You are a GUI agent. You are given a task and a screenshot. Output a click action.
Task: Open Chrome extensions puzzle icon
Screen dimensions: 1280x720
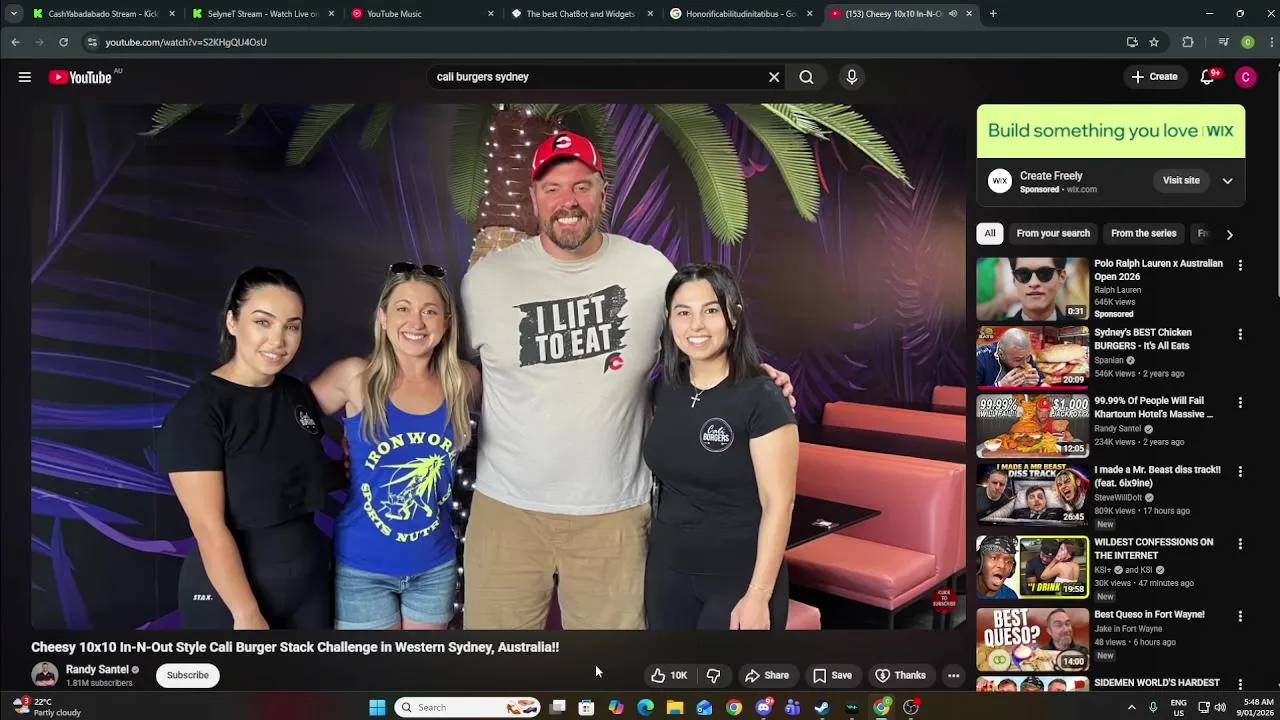pyautogui.click(x=1188, y=42)
